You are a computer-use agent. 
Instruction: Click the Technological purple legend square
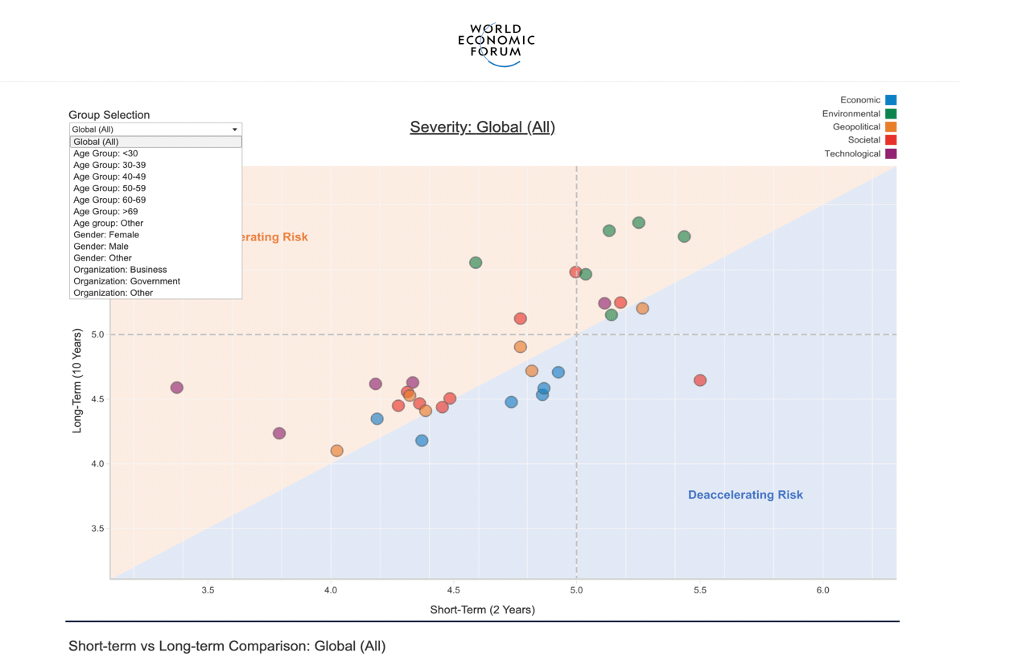(890, 154)
